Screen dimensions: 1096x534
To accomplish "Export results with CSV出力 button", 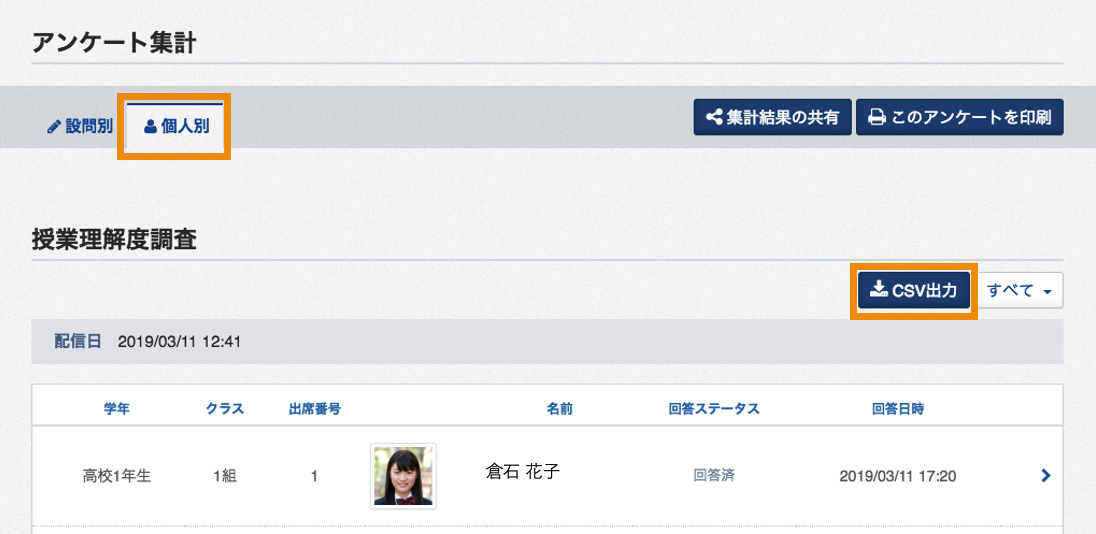I will (x=914, y=290).
